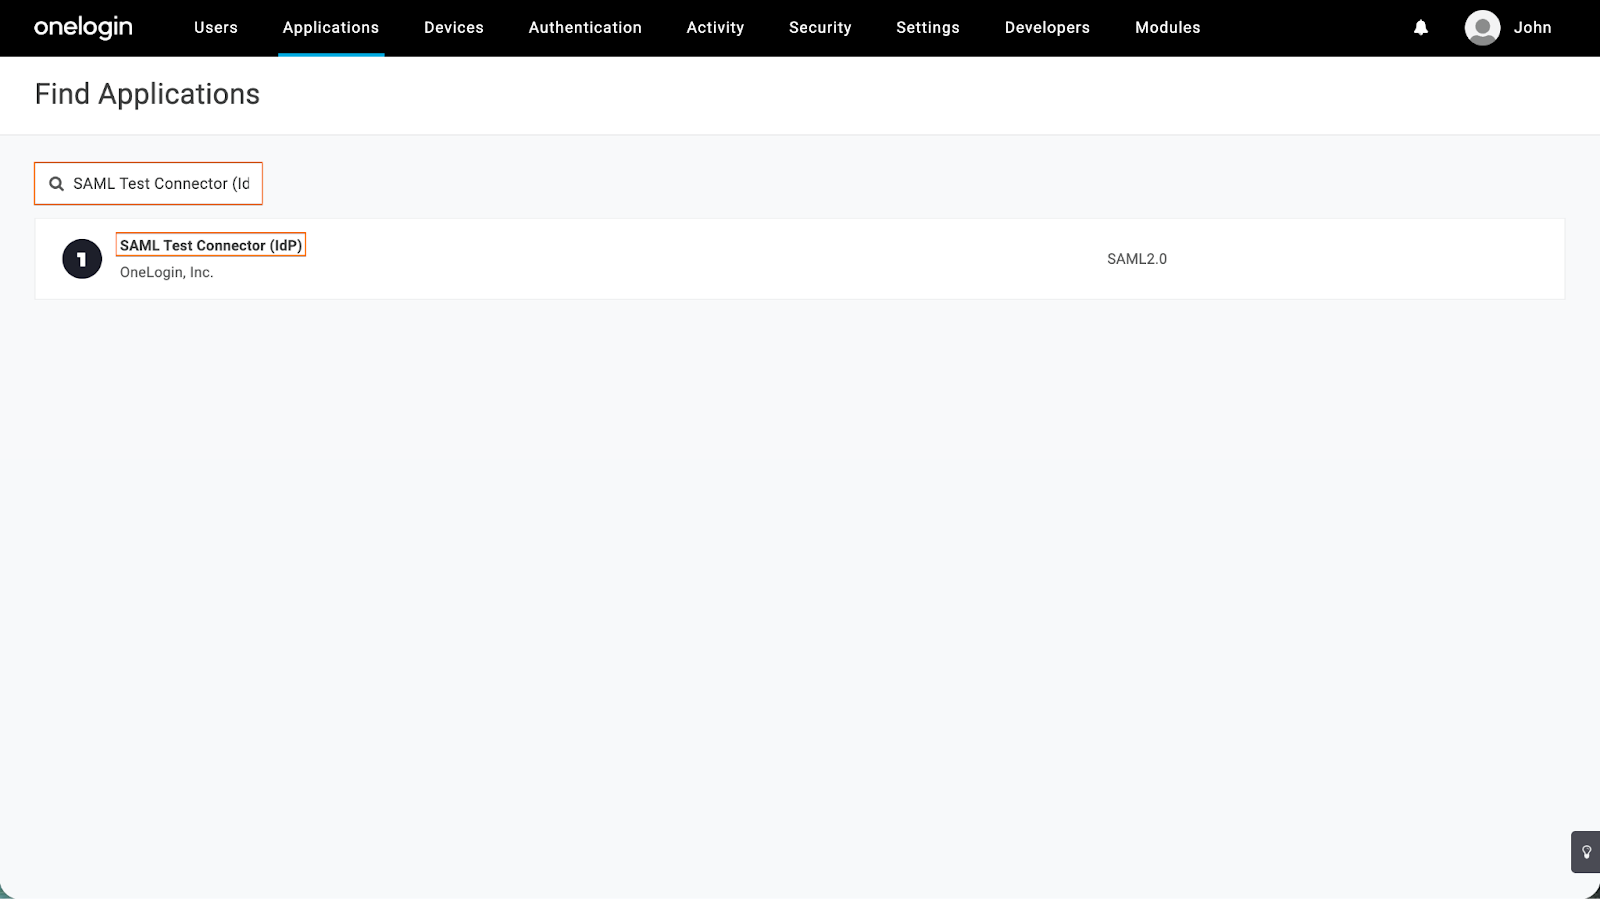Open the lightbulb help widget
The width and height of the screenshot is (1600, 899).
pyautogui.click(x=1586, y=852)
